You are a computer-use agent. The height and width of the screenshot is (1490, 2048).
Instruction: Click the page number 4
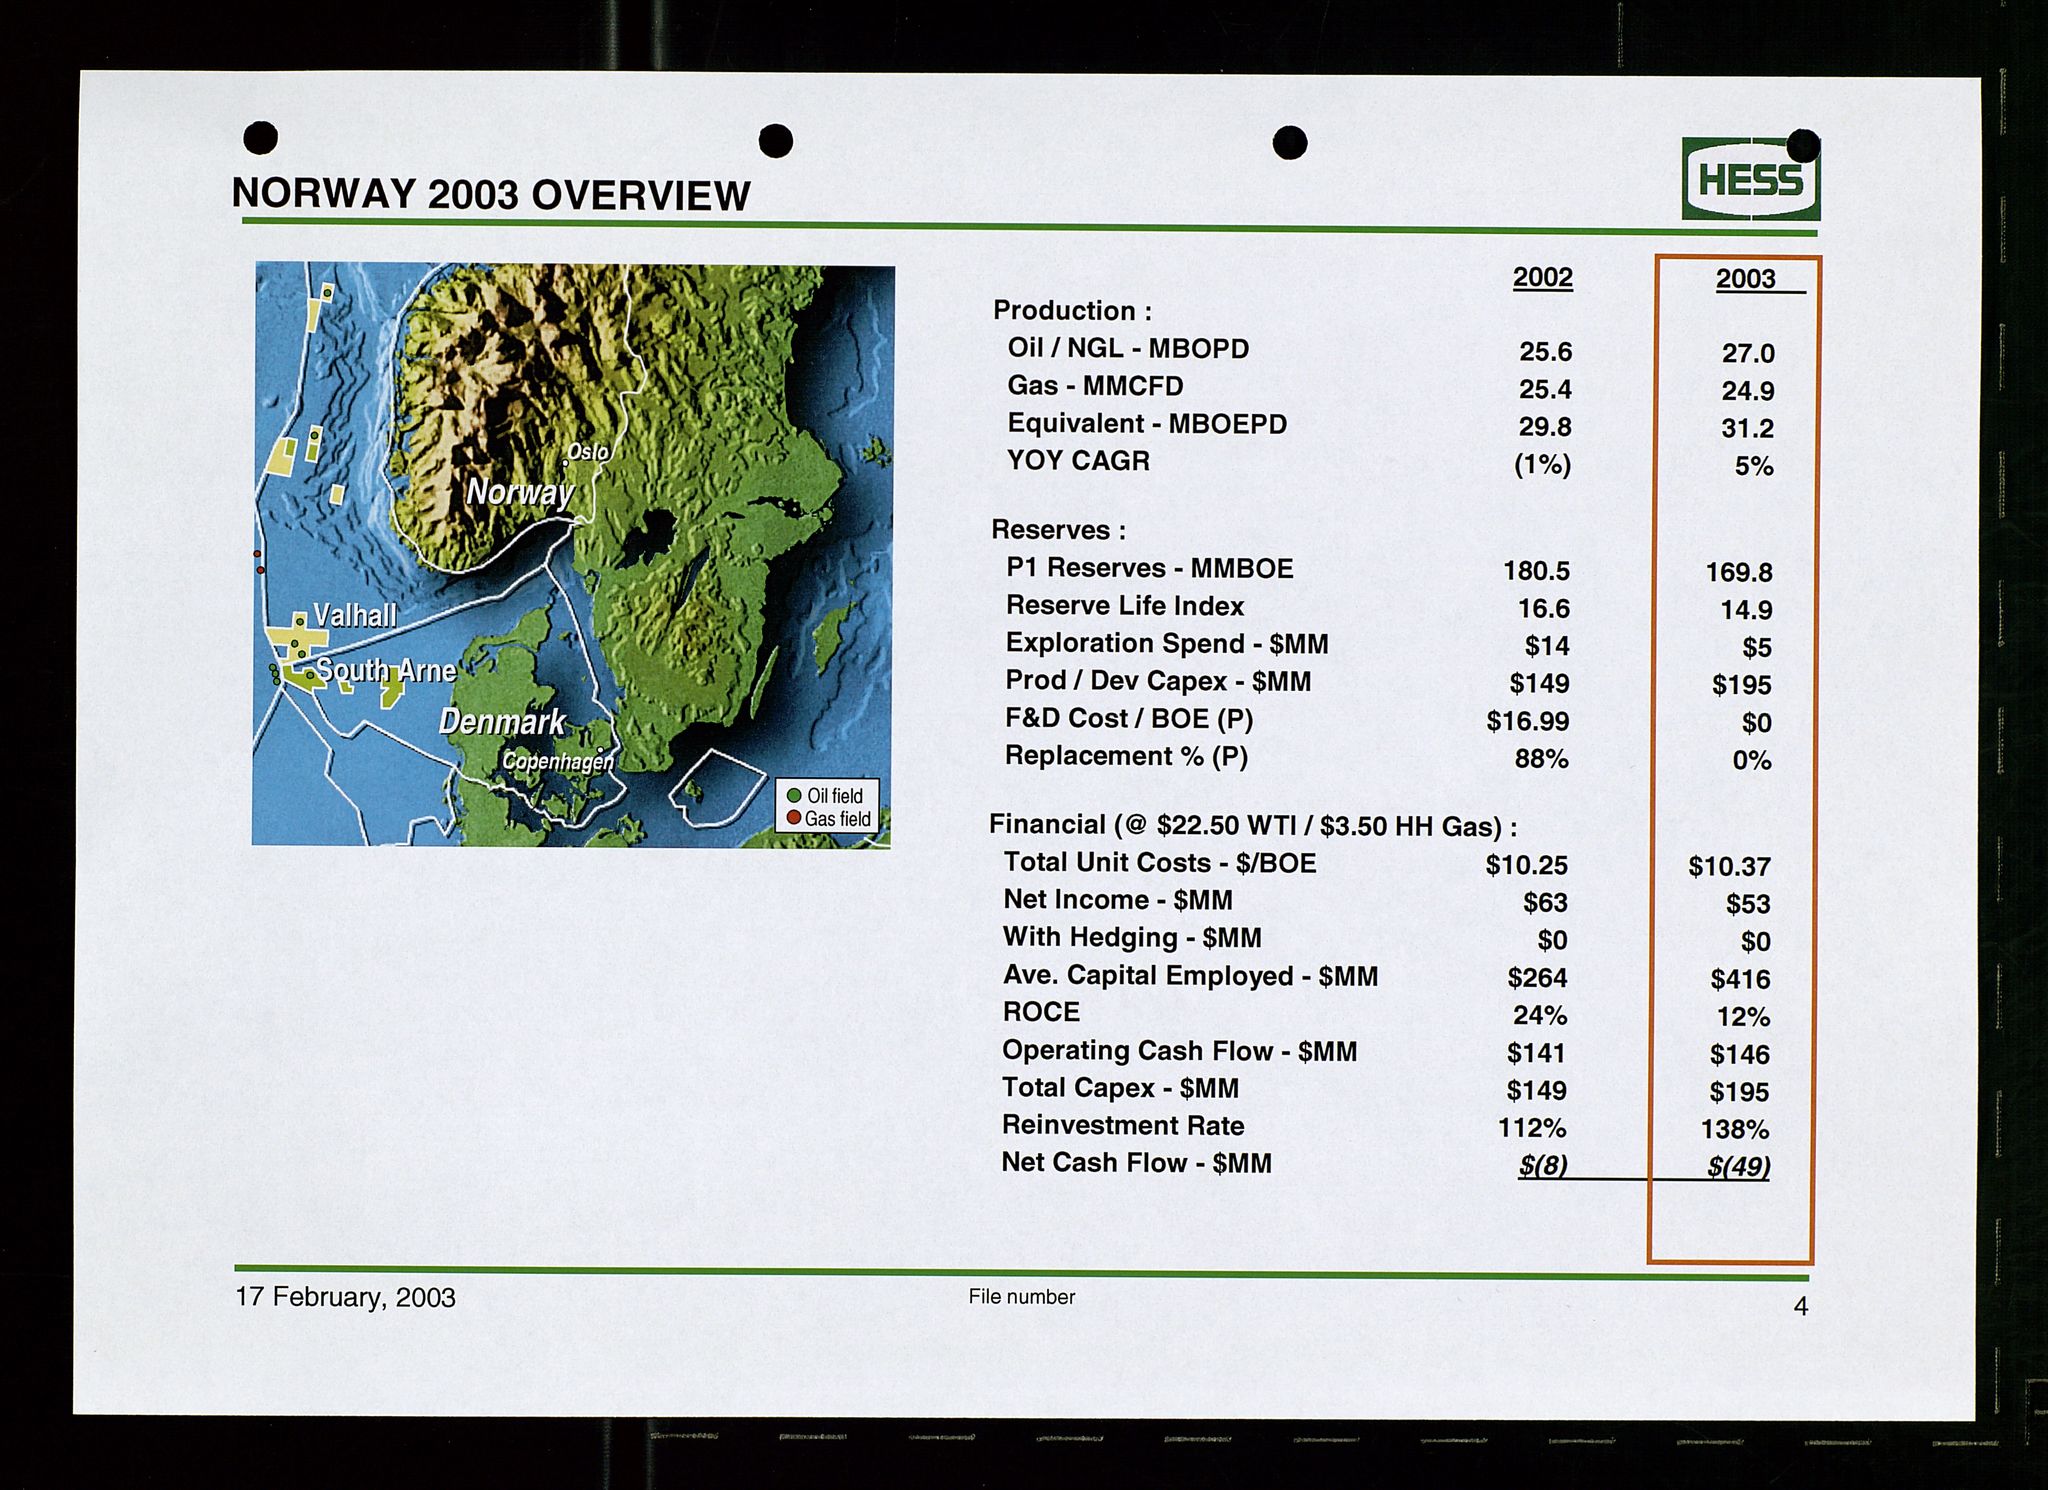coord(1801,1307)
